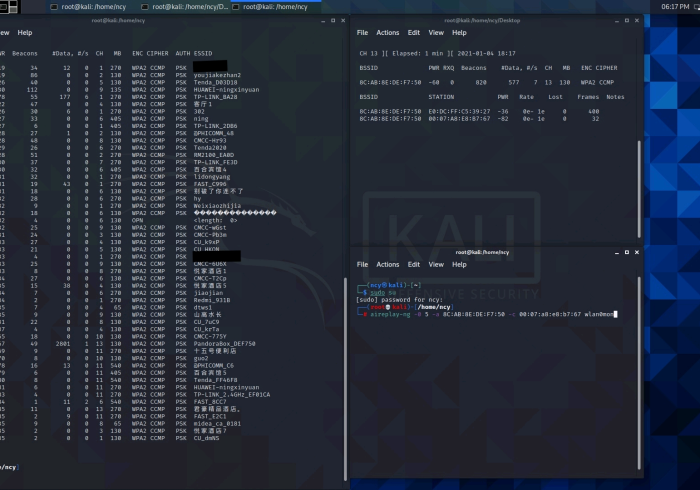Open View menu in the aireplay-ng terminal

click(435, 265)
